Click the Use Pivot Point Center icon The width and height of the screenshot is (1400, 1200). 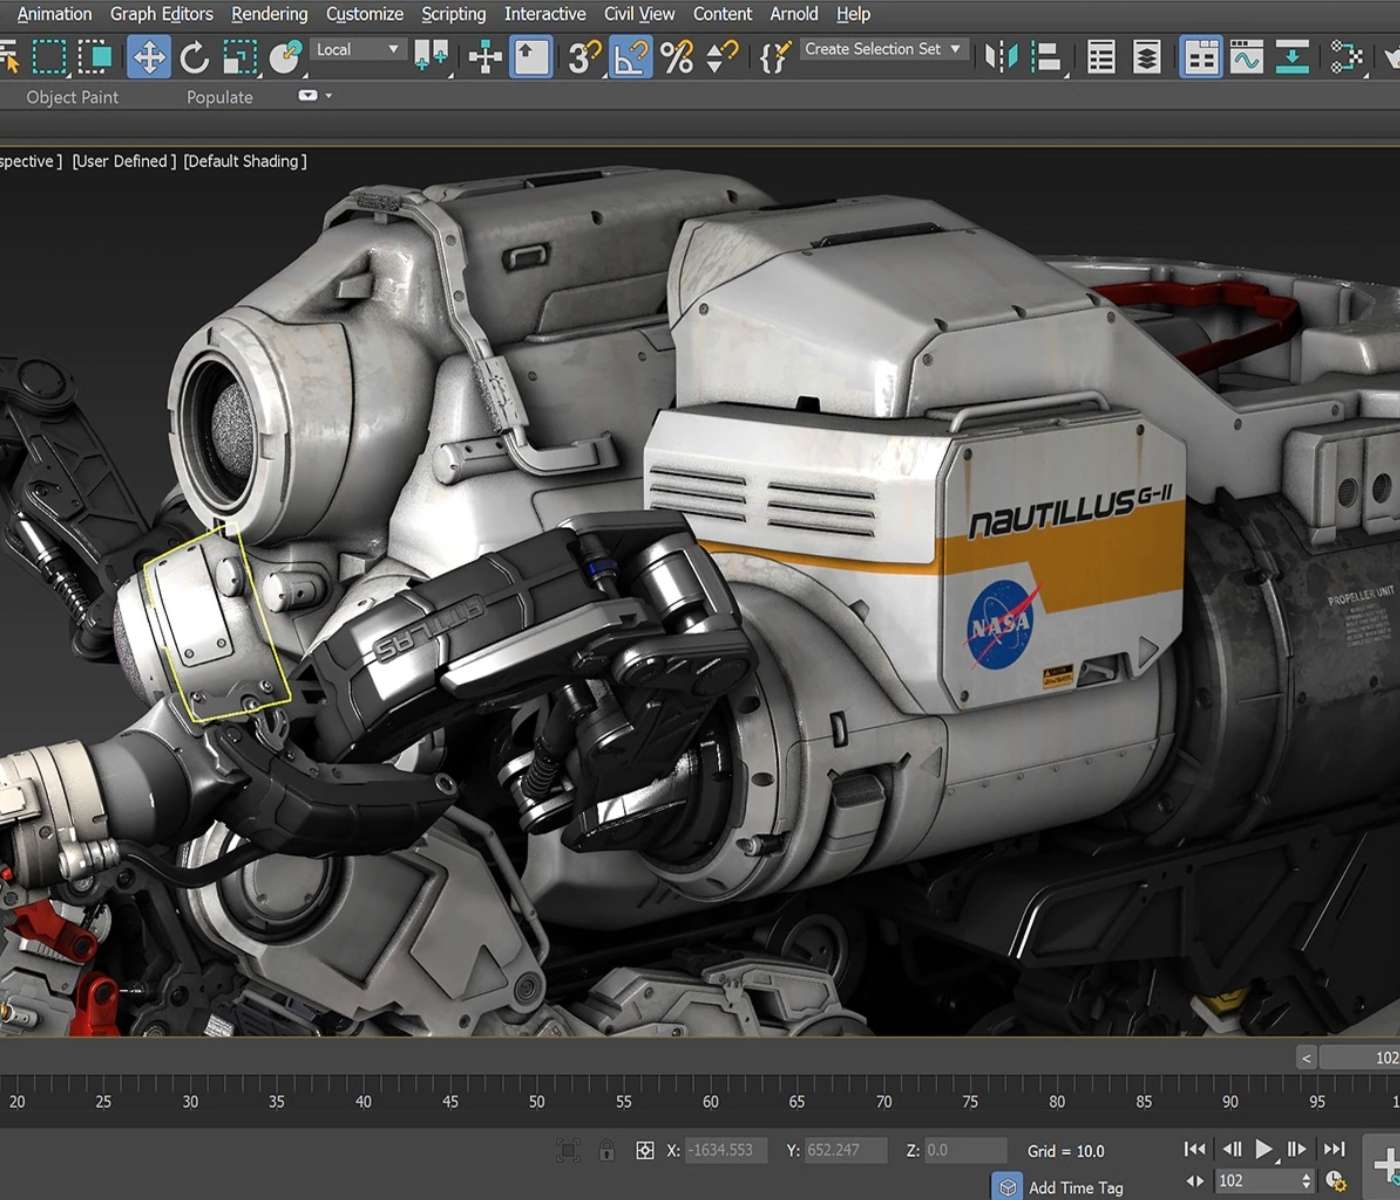pyautogui.click(x=431, y=57)
